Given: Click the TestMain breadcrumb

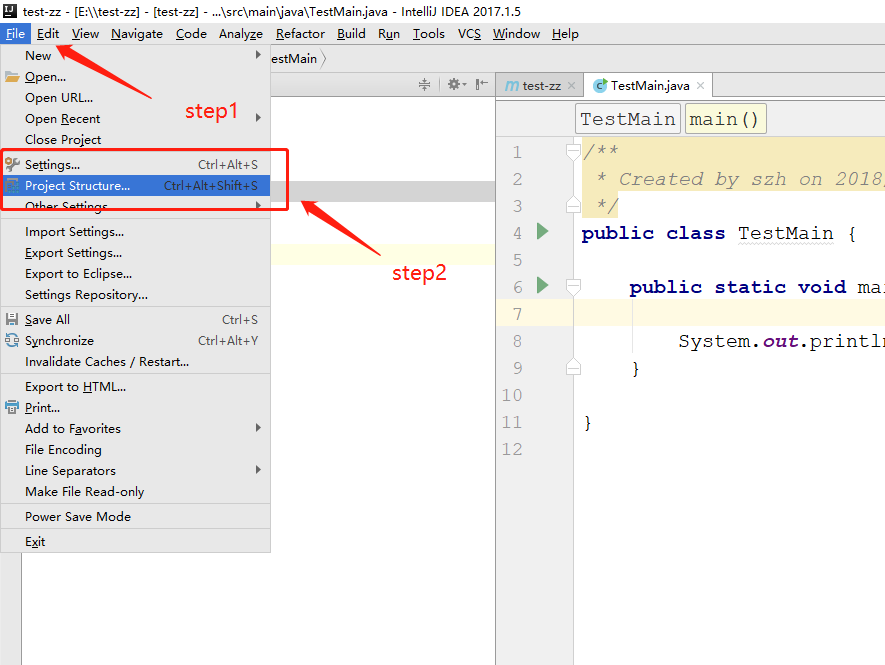Looking at the screenshot, I should [628, 119].
